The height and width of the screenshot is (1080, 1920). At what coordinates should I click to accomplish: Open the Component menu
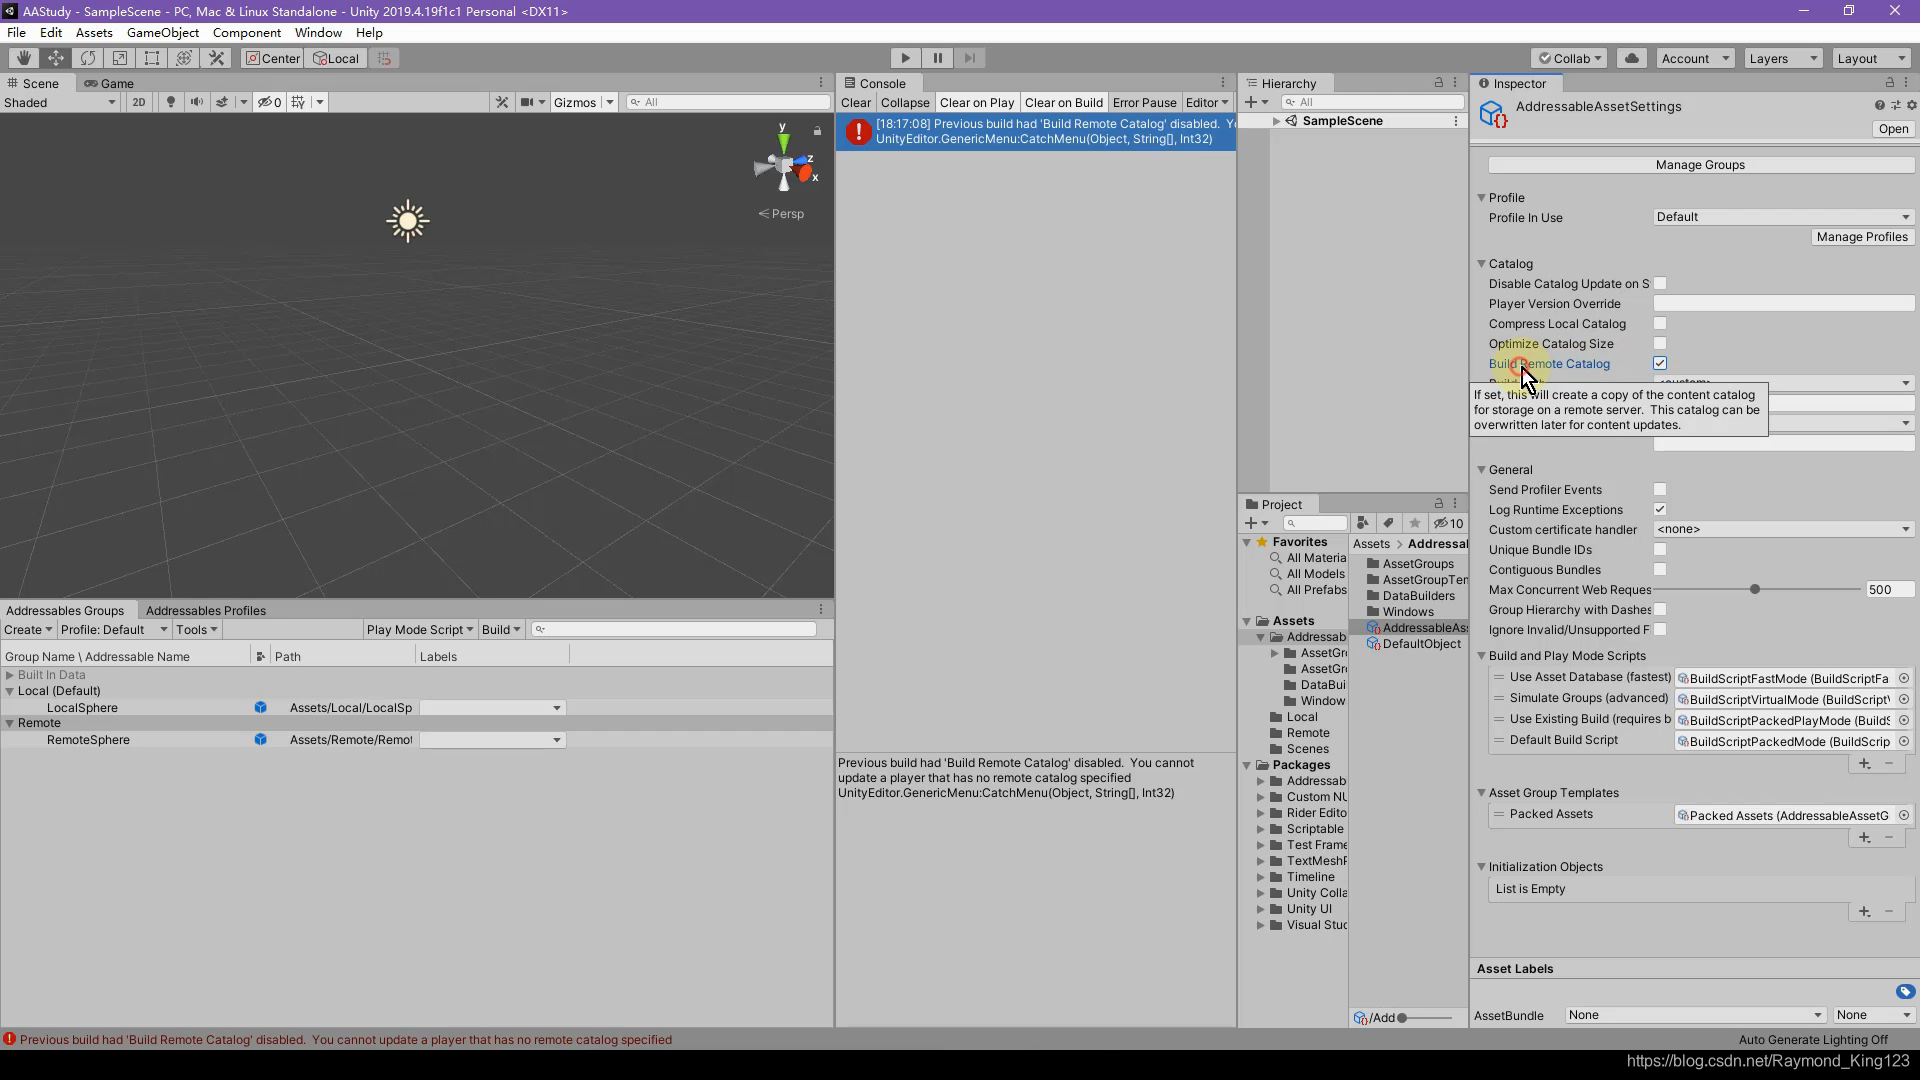247,32
